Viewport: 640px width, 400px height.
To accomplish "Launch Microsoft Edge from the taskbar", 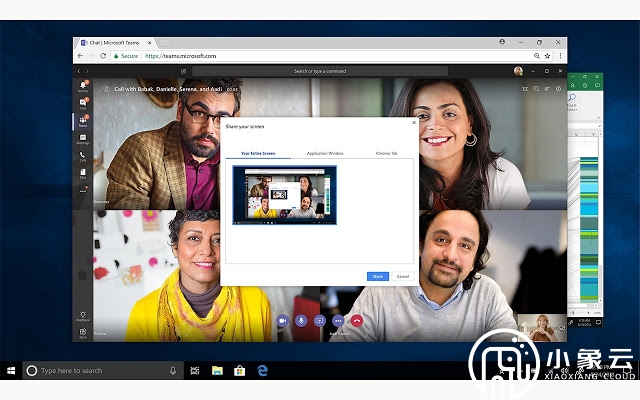I will [x=262, y=371].
